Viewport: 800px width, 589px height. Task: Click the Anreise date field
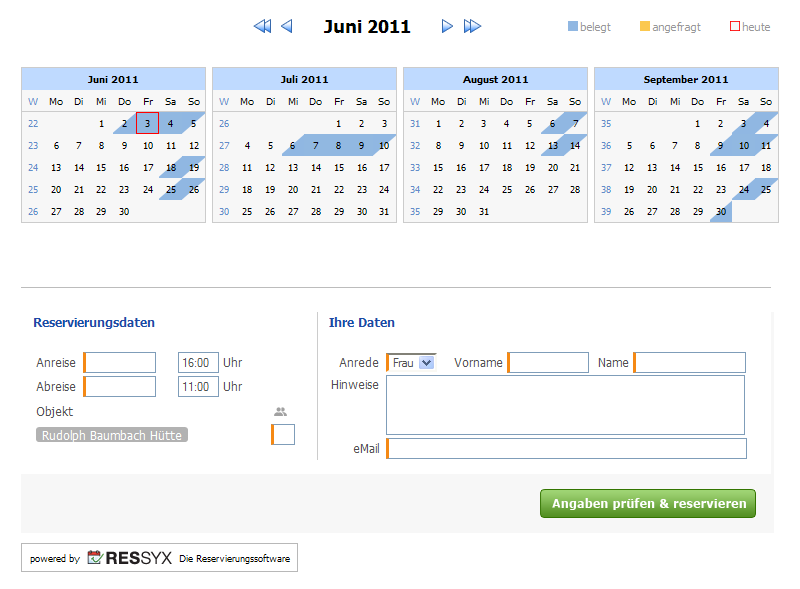121,363
